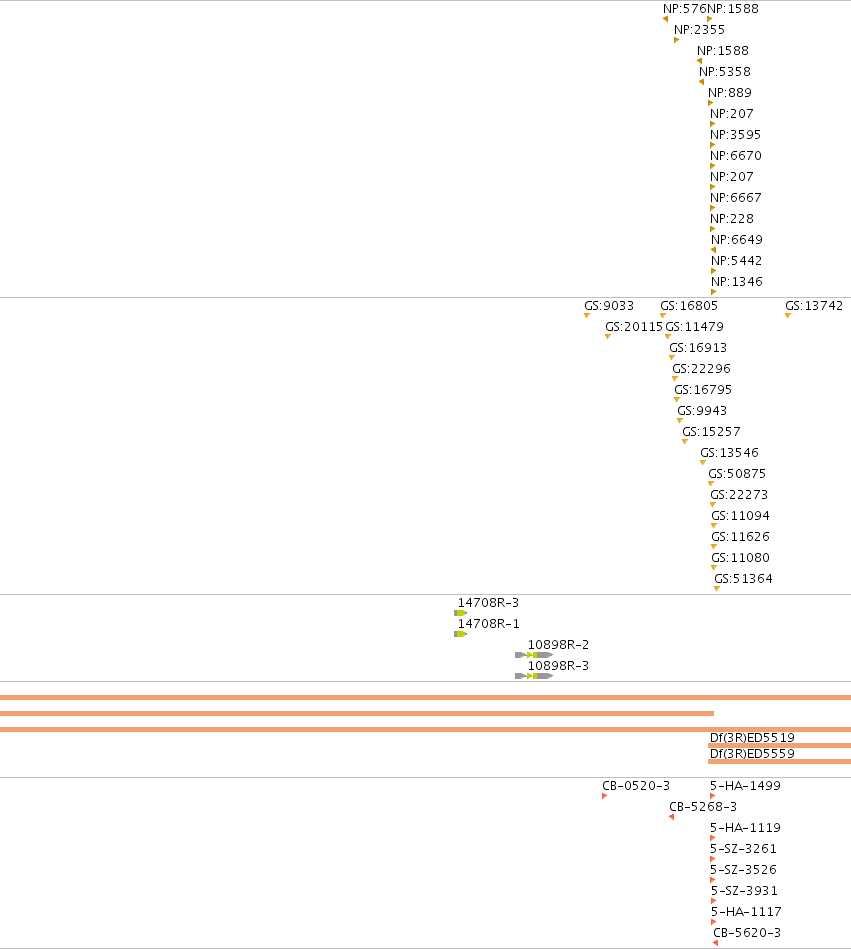
Task: Select the GS:22273 label
Action: click(739, 494)
